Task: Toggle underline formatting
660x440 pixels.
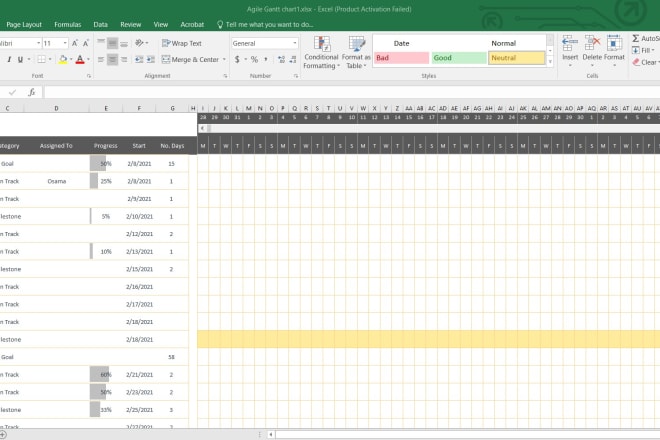Action: tap(20, 59)
